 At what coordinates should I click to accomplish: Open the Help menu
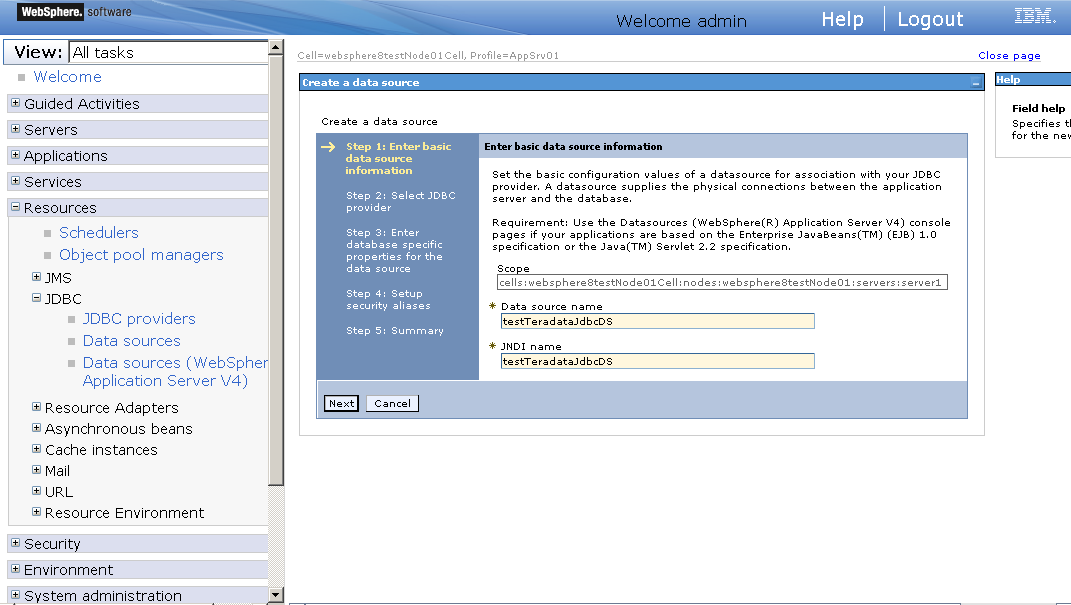[842, 18]
